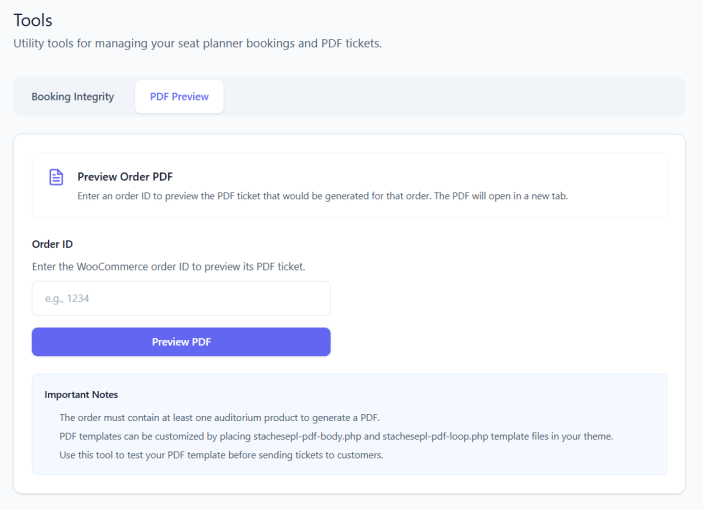Image resolution: width=703 pixels, height=510 pixels.
Task: Click the Order ID field label
Action: pyautogui.click(x=52, y=244)
